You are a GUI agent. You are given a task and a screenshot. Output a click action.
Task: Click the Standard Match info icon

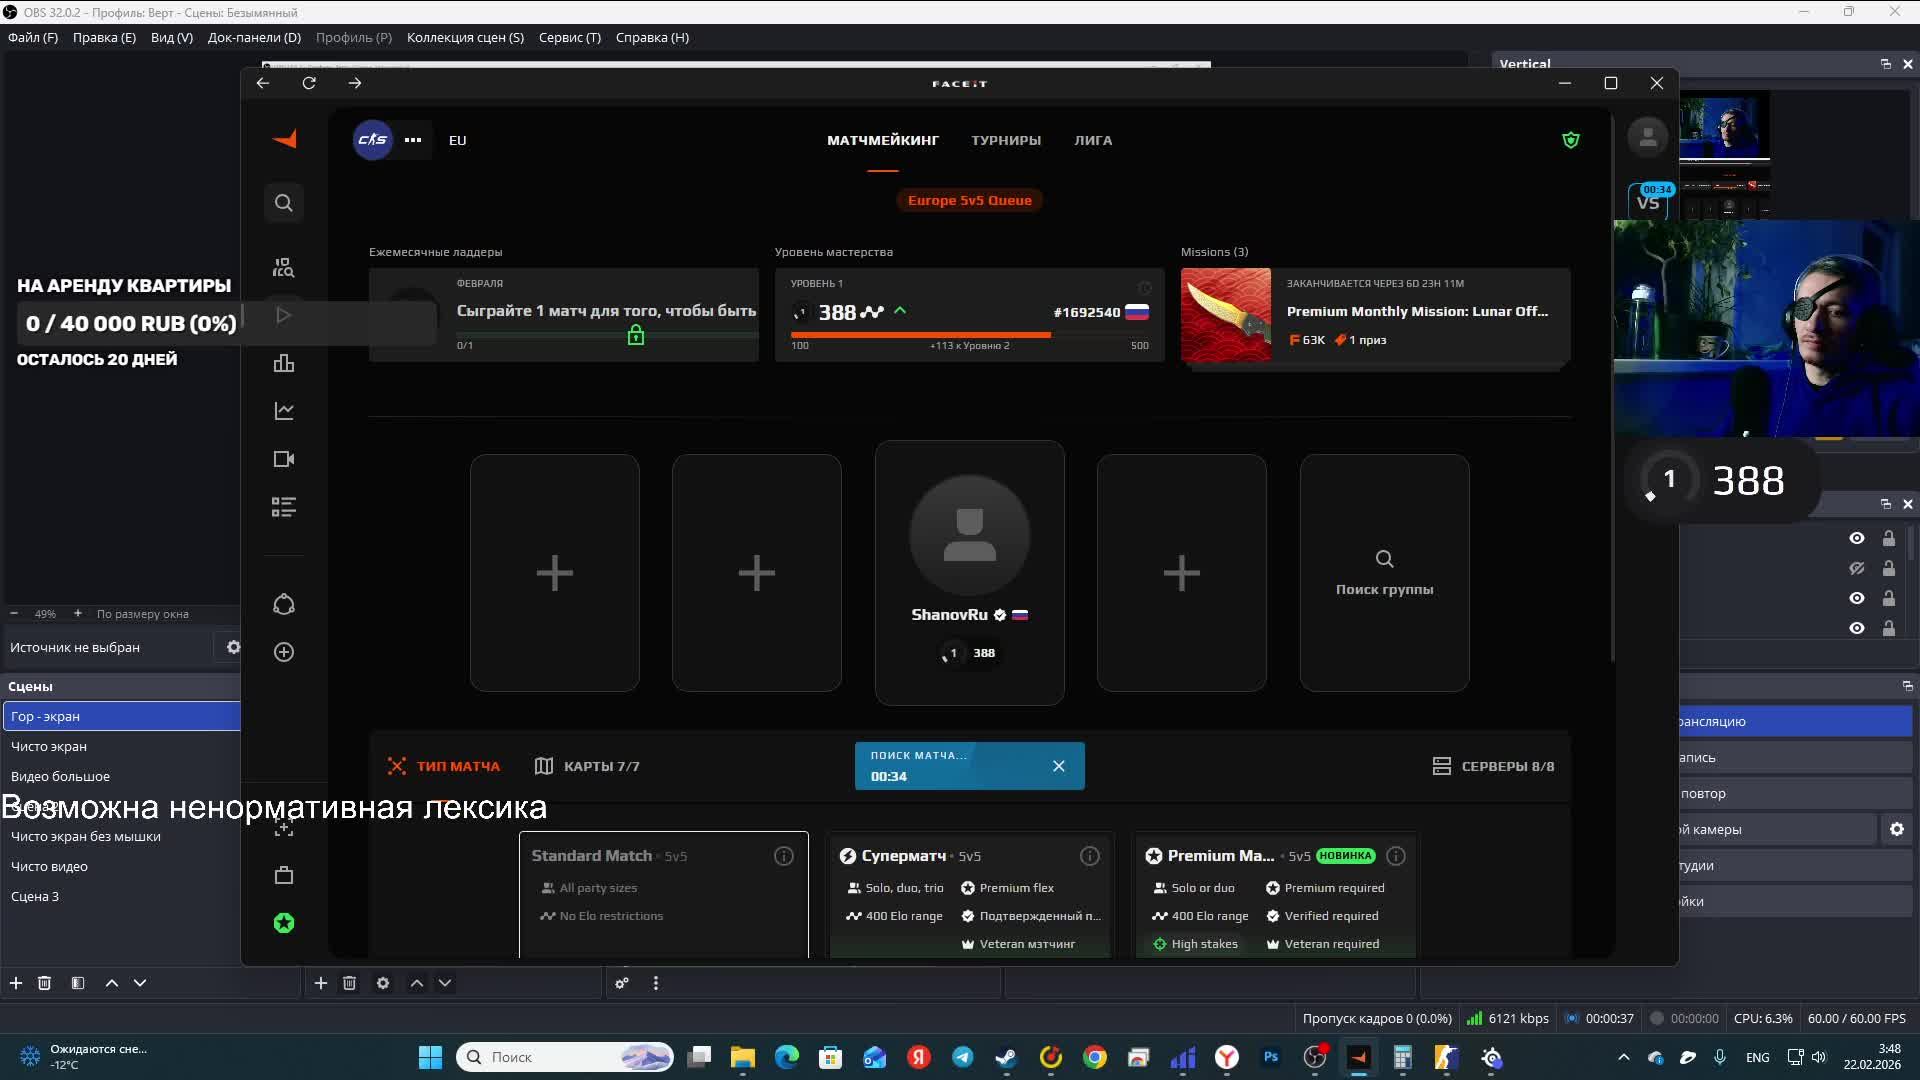[x=784, y=856]
